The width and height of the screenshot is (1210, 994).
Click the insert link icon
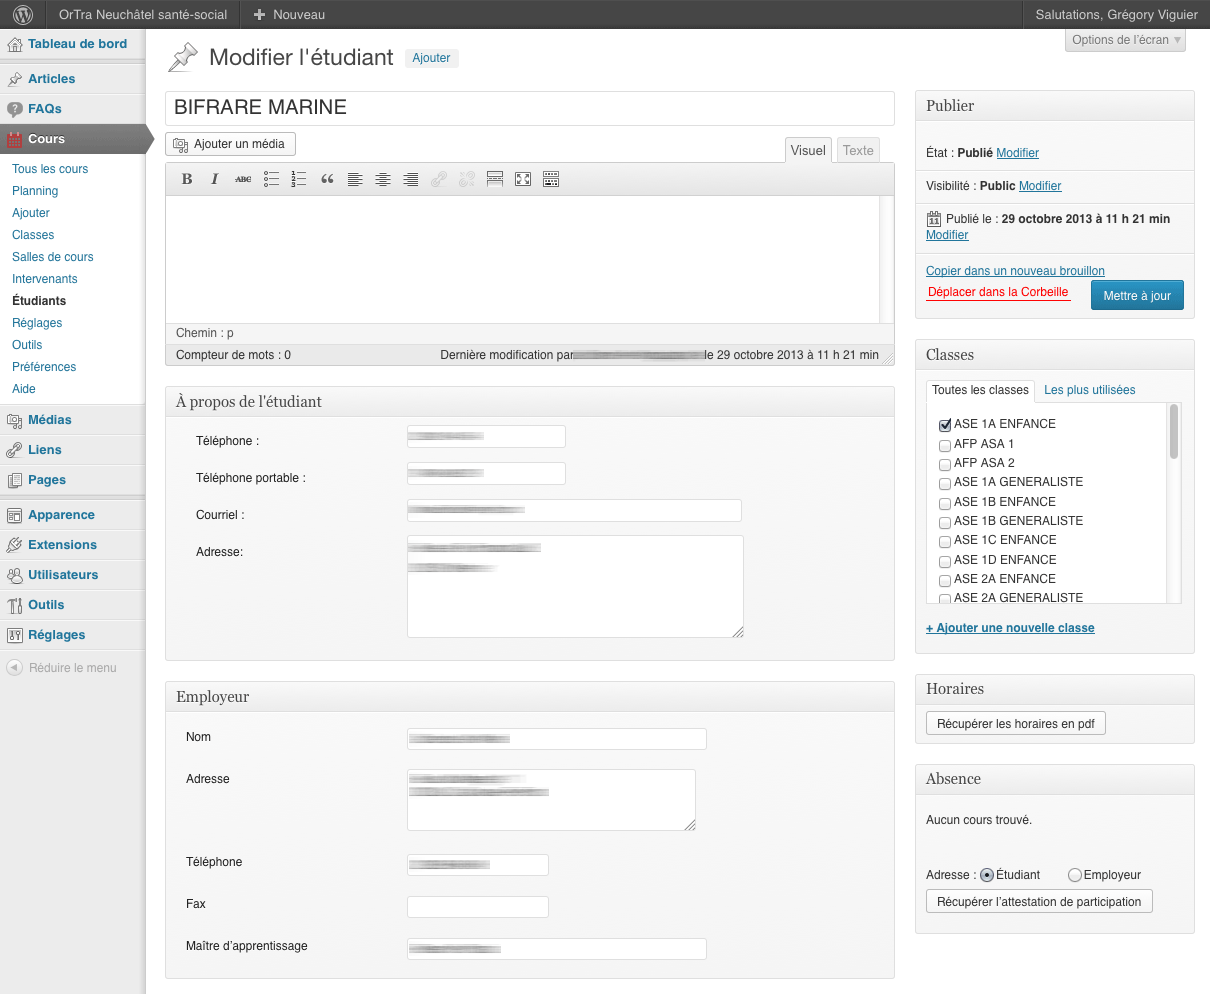click(439, 179)
